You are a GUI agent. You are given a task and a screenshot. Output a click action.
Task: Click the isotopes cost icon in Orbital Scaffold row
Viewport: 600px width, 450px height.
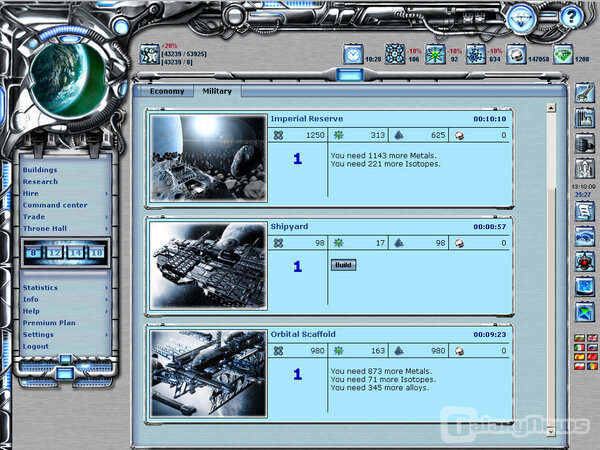(339, 351)
